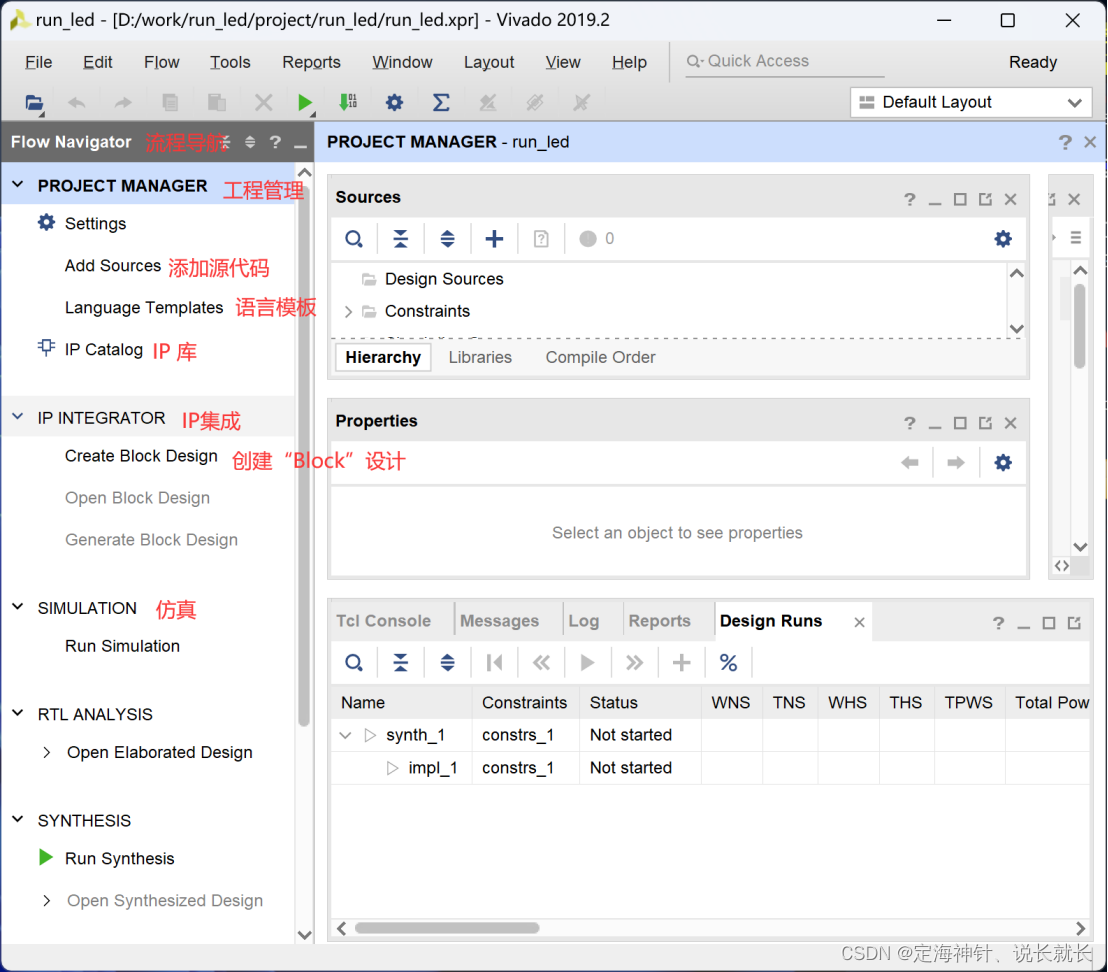Collapse RTL ANALYSIS section
This screenshot has width=1108, height=972.
point(18,713)
